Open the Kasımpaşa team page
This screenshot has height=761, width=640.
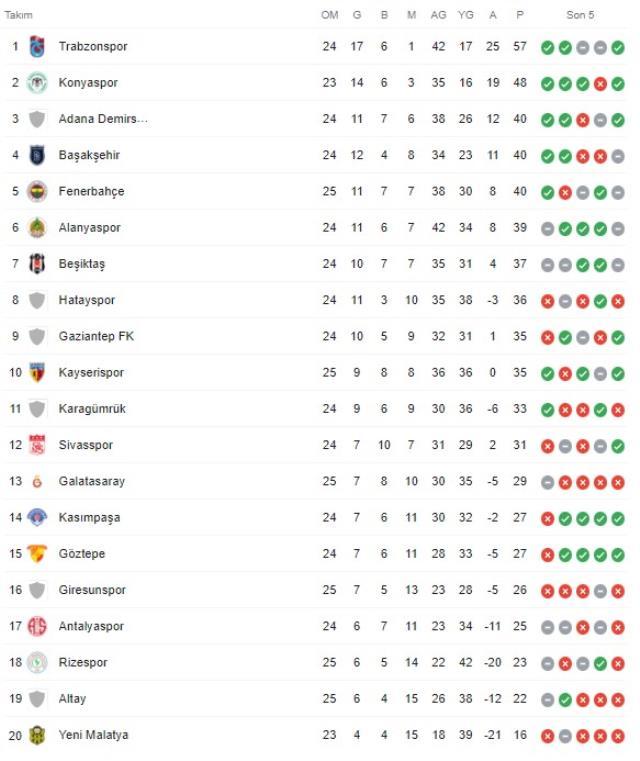tap(91, 518)
